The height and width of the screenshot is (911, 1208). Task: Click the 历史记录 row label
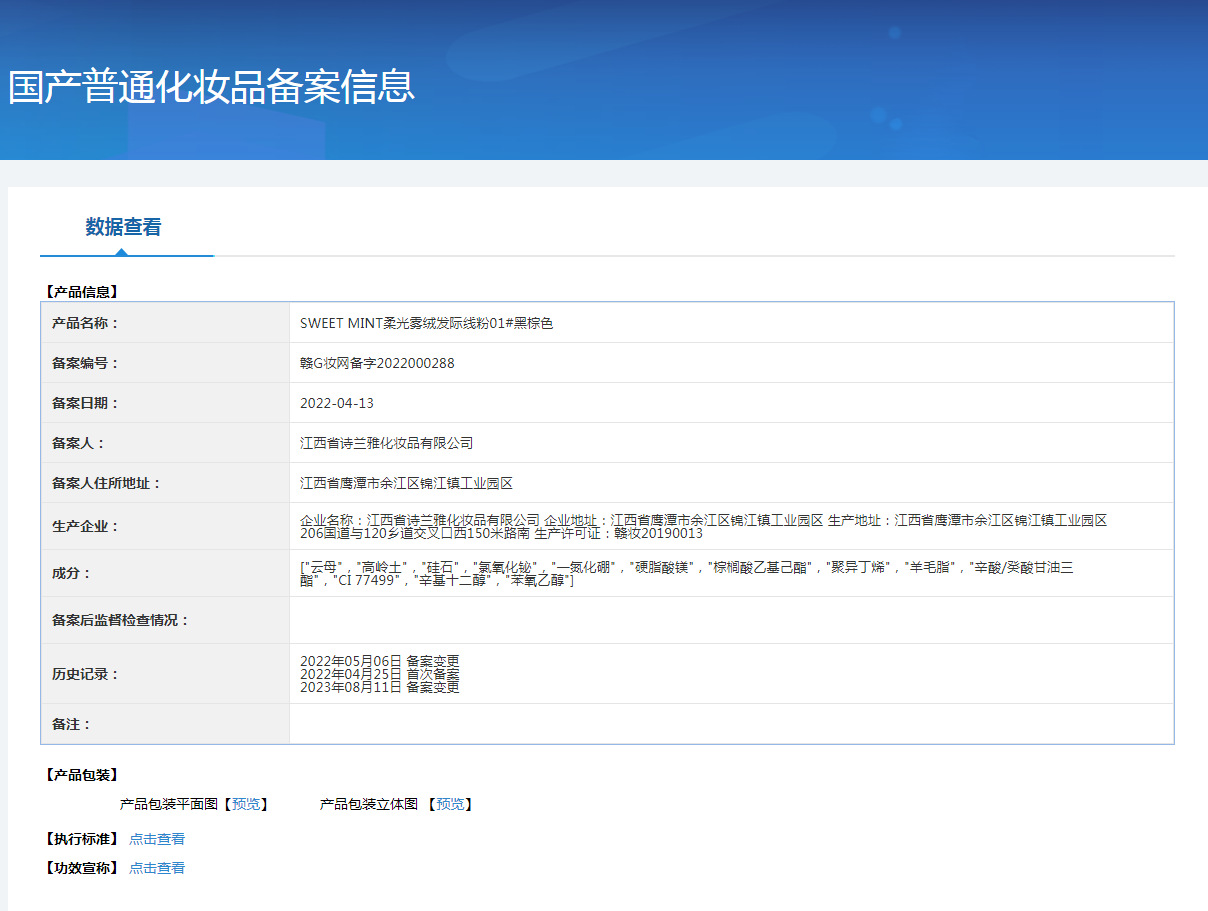click(85, 674)
